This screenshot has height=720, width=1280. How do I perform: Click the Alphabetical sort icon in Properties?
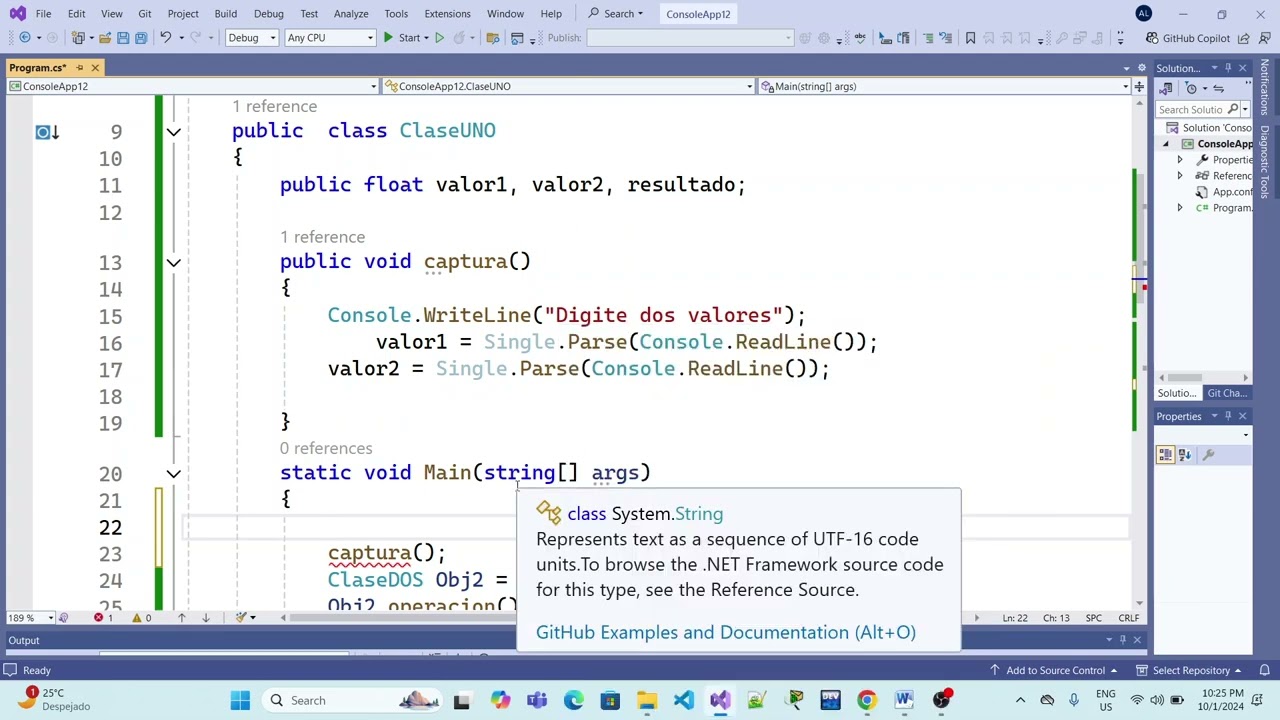1185,455
